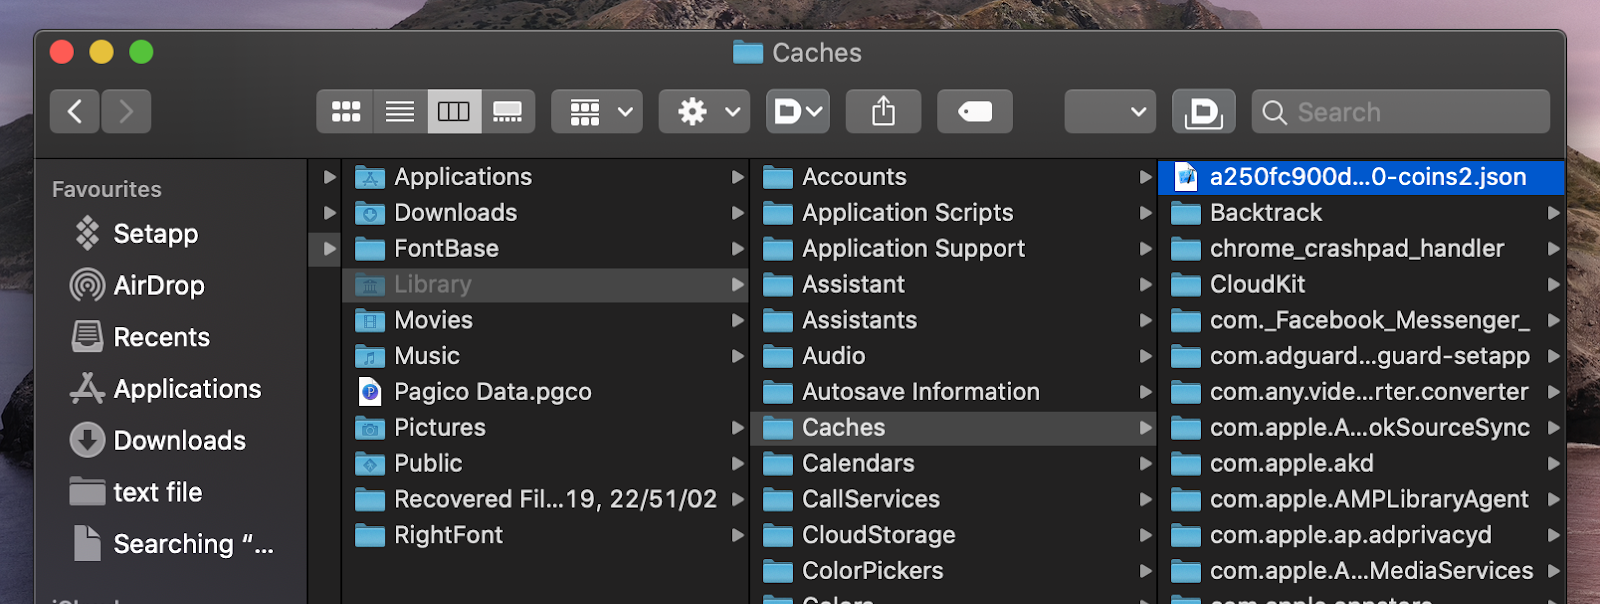Open the group-by arrangement dropdown

point(597,111)
